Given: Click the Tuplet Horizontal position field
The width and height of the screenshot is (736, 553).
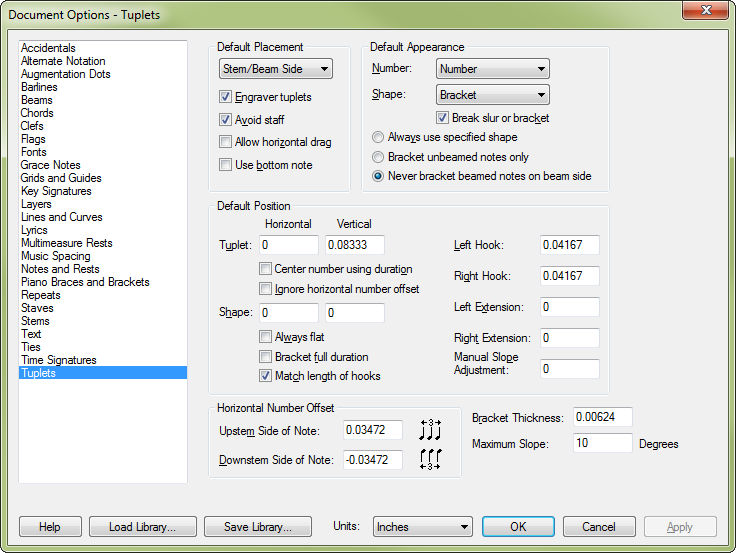Looking at the screenshot, I should [289, 245].
